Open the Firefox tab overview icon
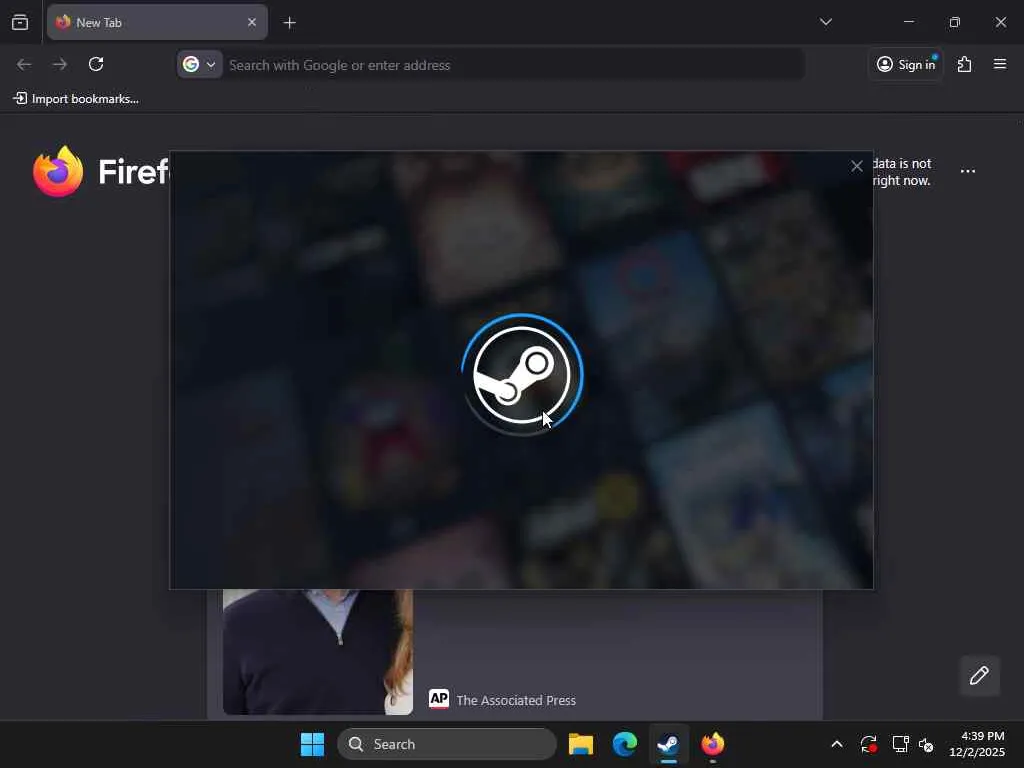The image size is (1024, 768). [20, 22]
